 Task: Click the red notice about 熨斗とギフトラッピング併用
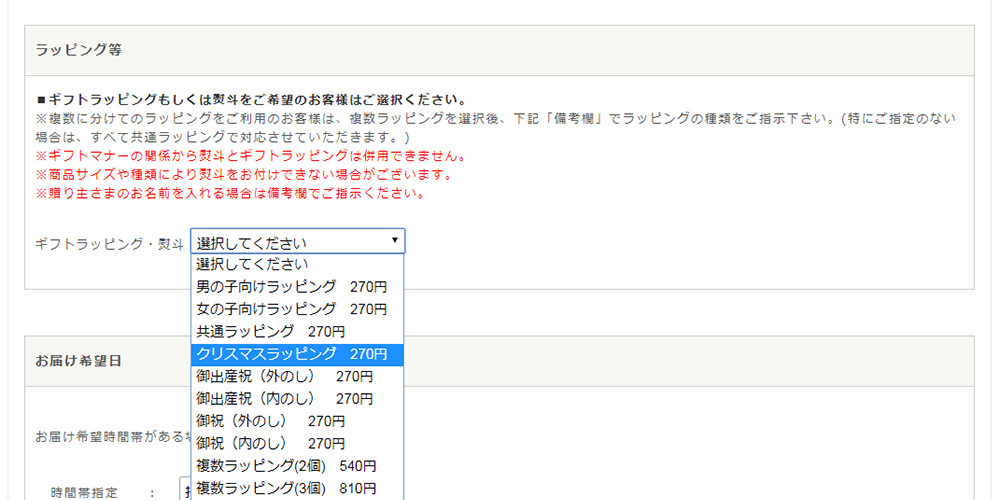click(251, 156)
